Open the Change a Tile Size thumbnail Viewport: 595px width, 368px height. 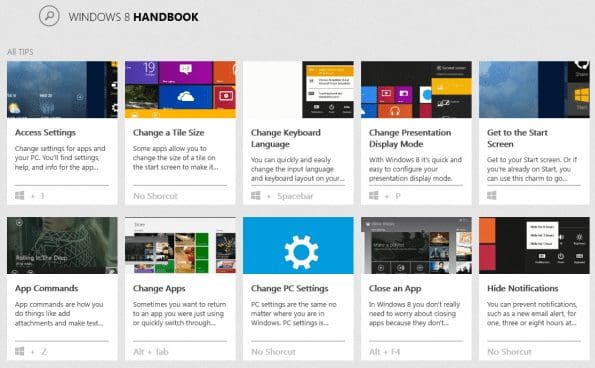180,90
